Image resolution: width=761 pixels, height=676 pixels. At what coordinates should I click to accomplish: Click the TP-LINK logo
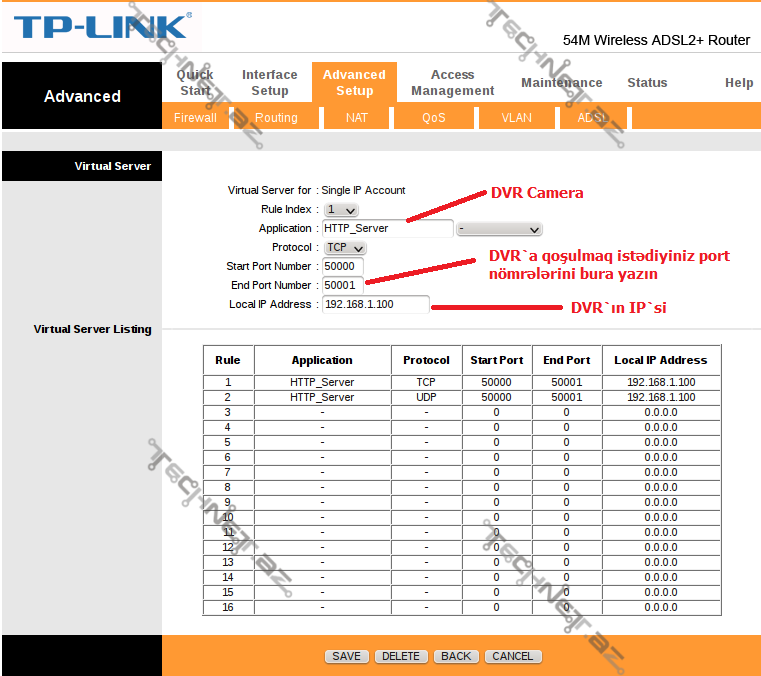[100, 27]
